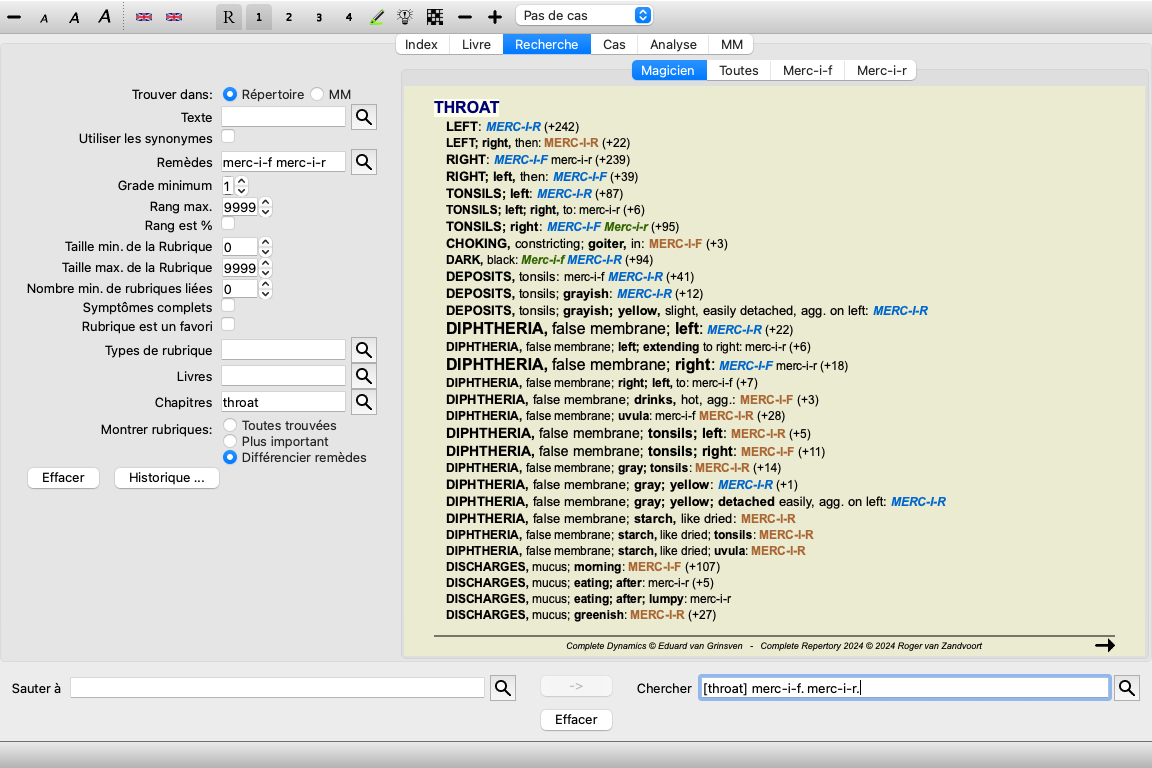The image size is (1152, 768).
Task: Click the grid pattern toolbar icon
Action: click(435, 16)
